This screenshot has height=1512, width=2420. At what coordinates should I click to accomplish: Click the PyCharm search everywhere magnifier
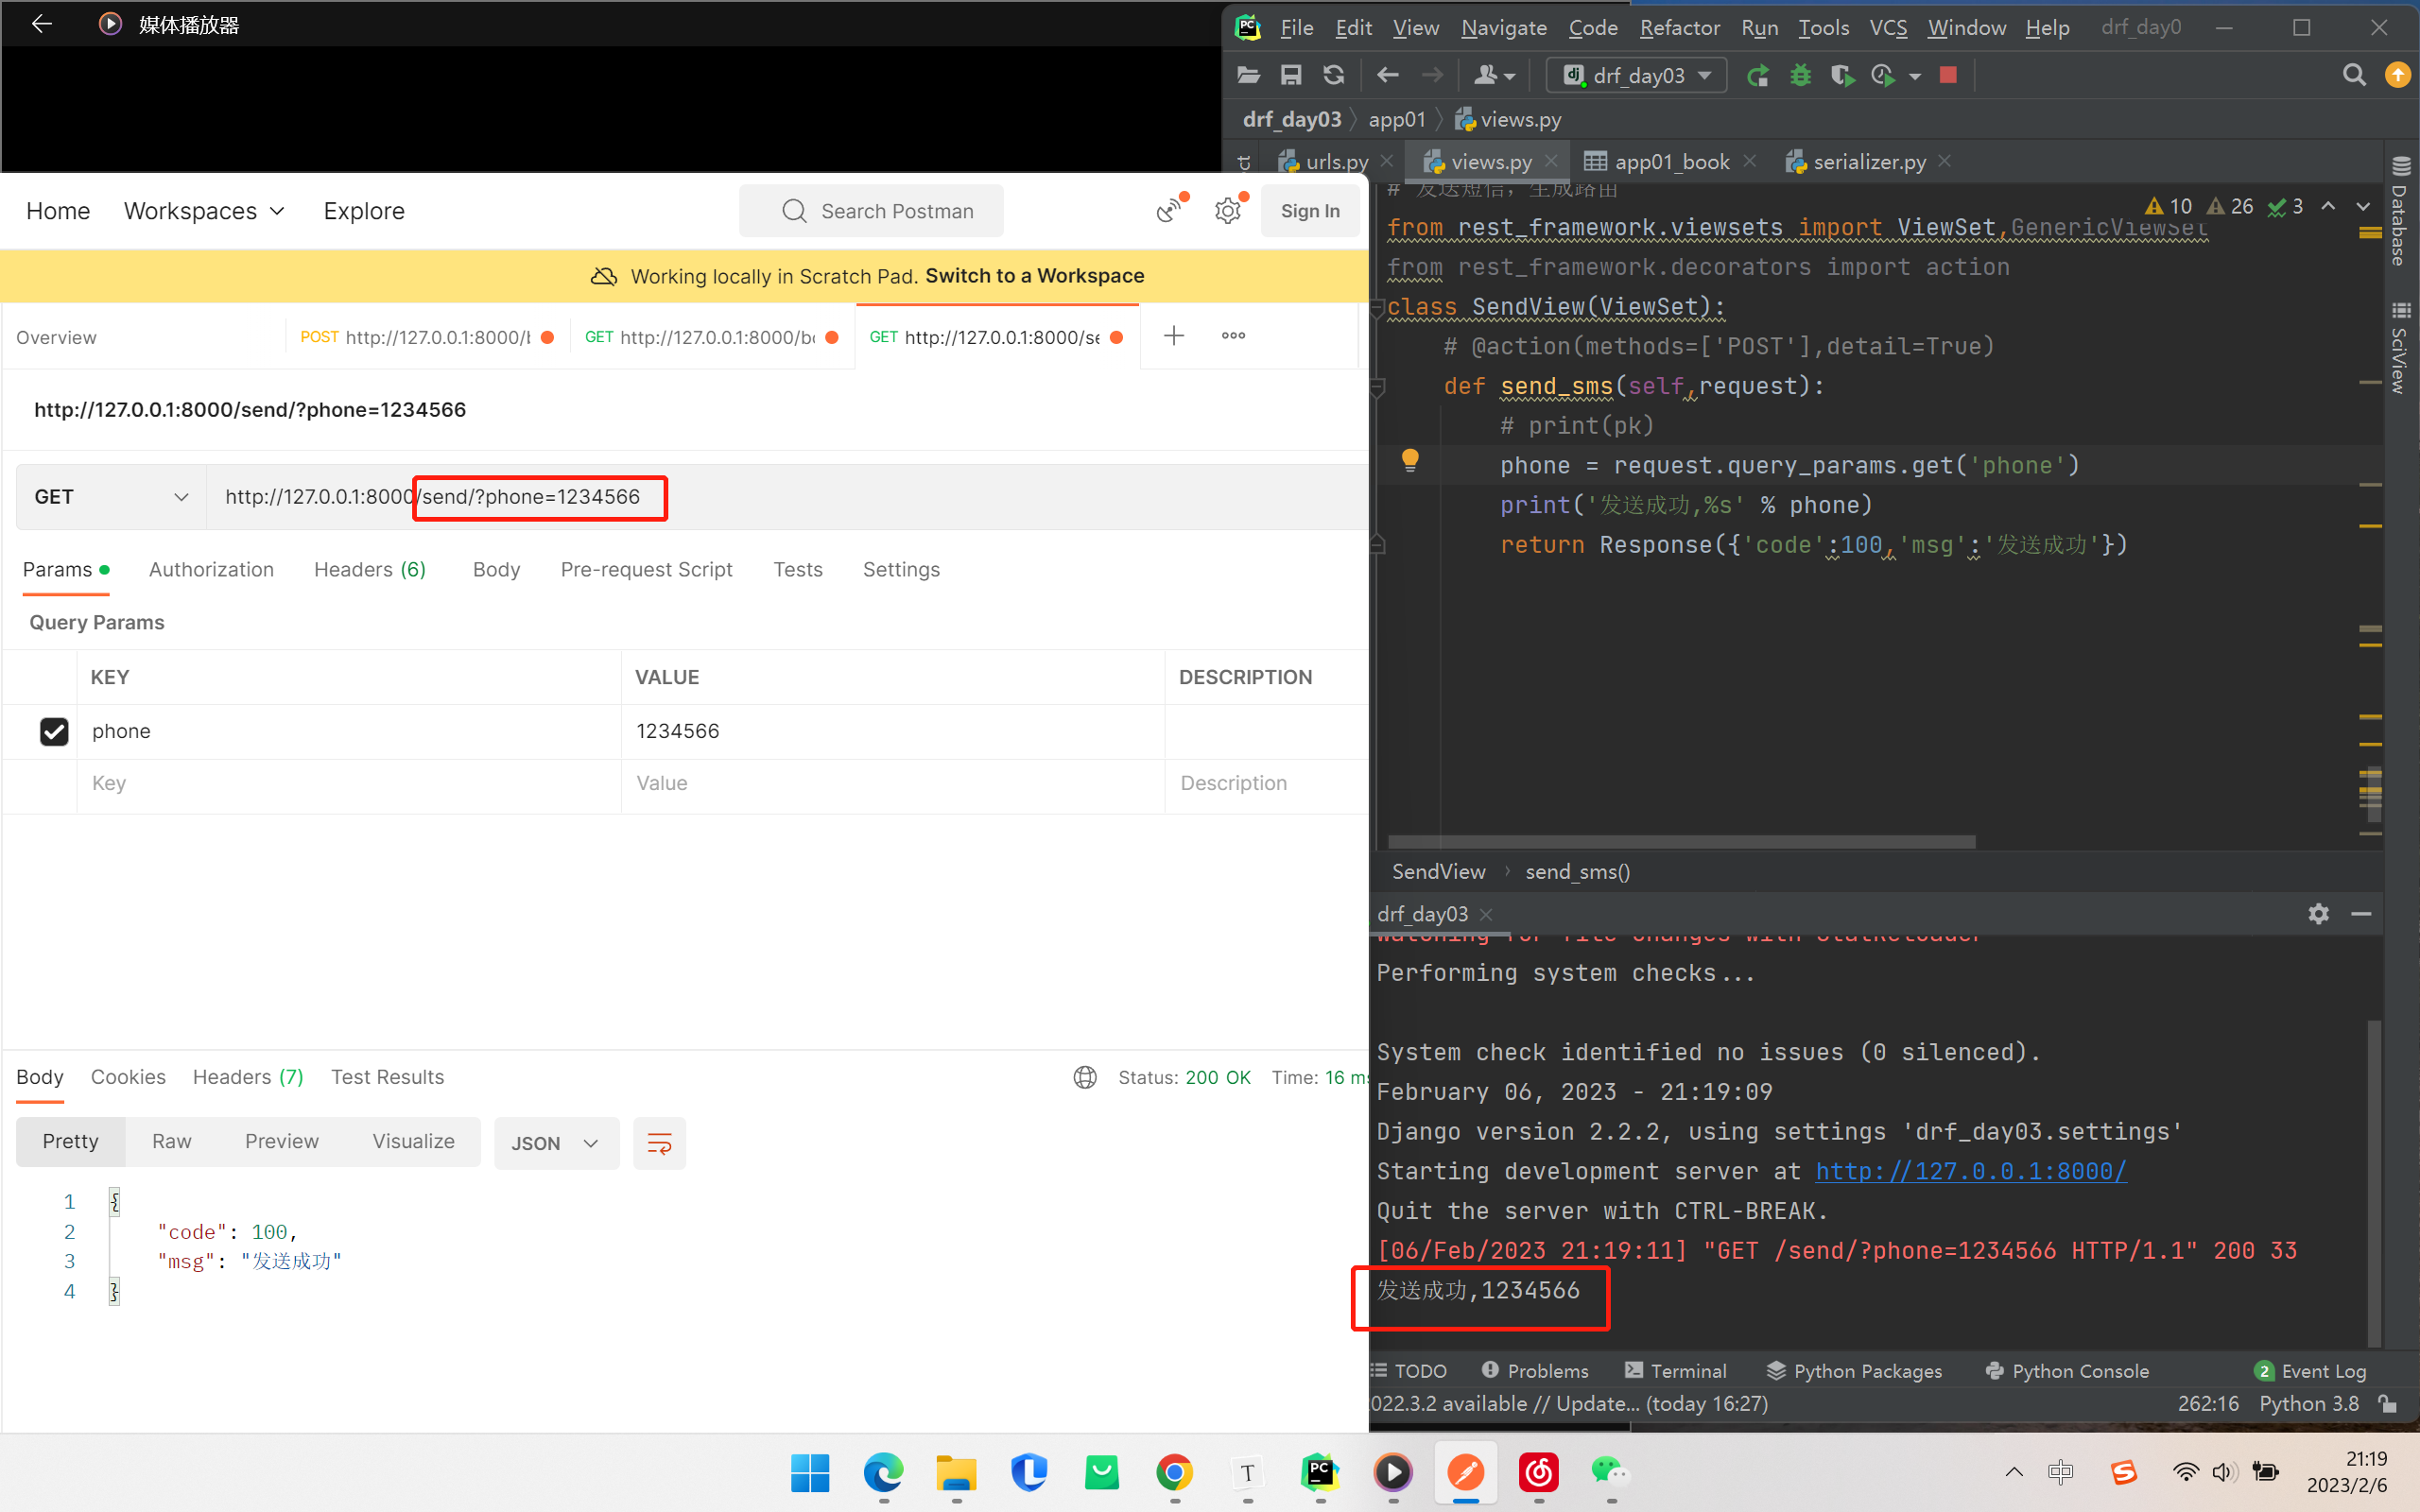[x=2354, y=75]
